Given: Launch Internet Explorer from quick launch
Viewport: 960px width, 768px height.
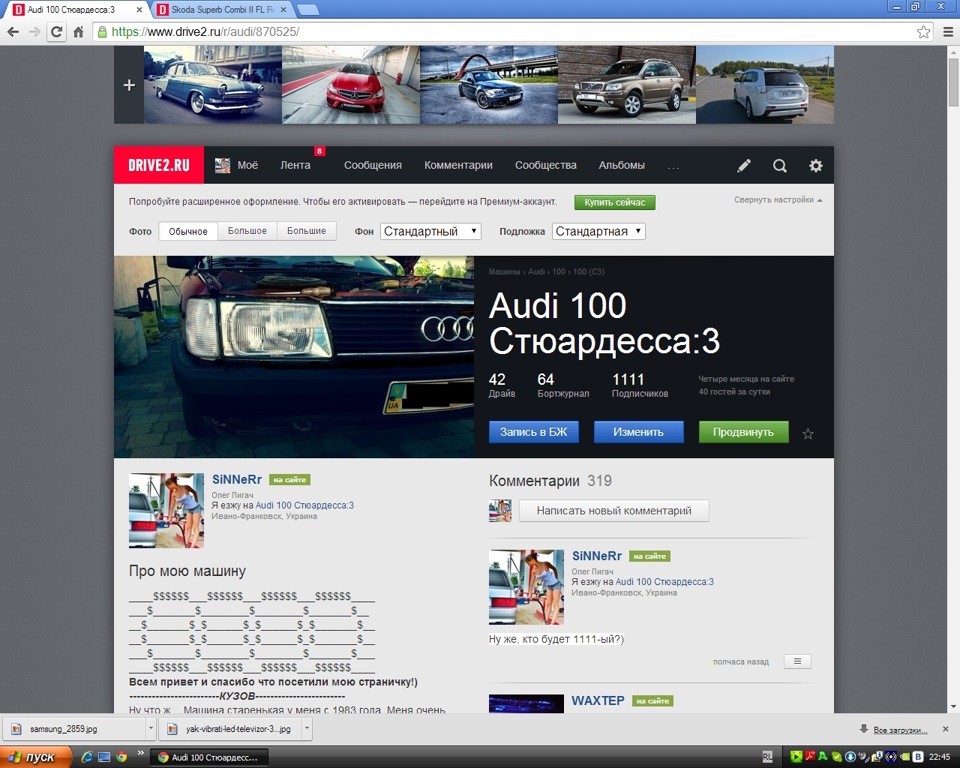Looking at the screenshot, I should [x=87, y=757].
